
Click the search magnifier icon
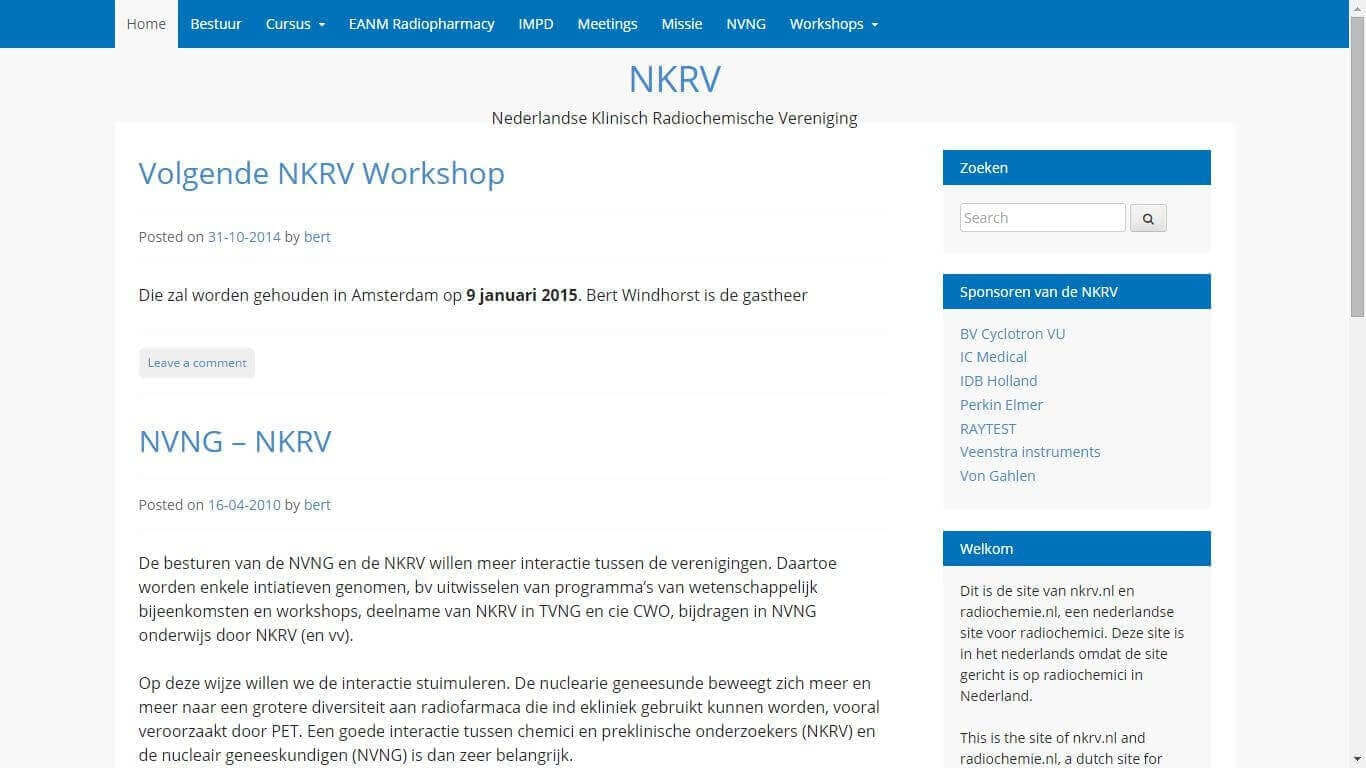coord(1147,217)
